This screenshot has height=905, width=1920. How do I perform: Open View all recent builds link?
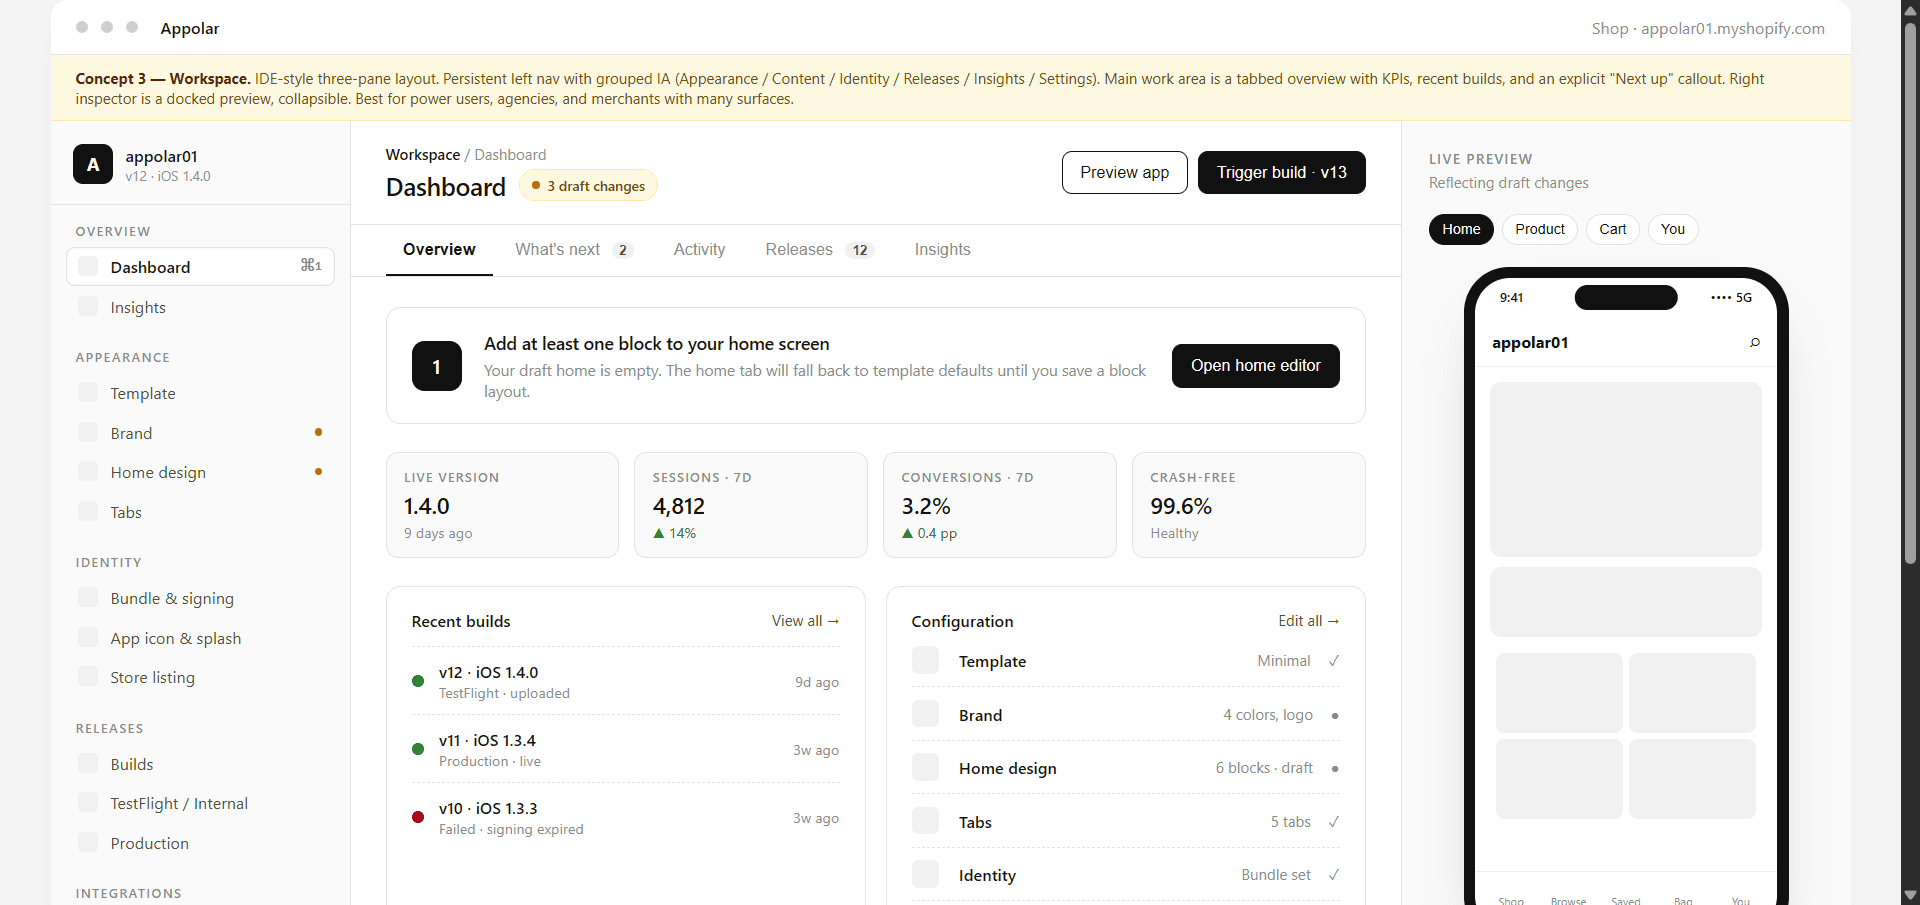pos(805,621)
